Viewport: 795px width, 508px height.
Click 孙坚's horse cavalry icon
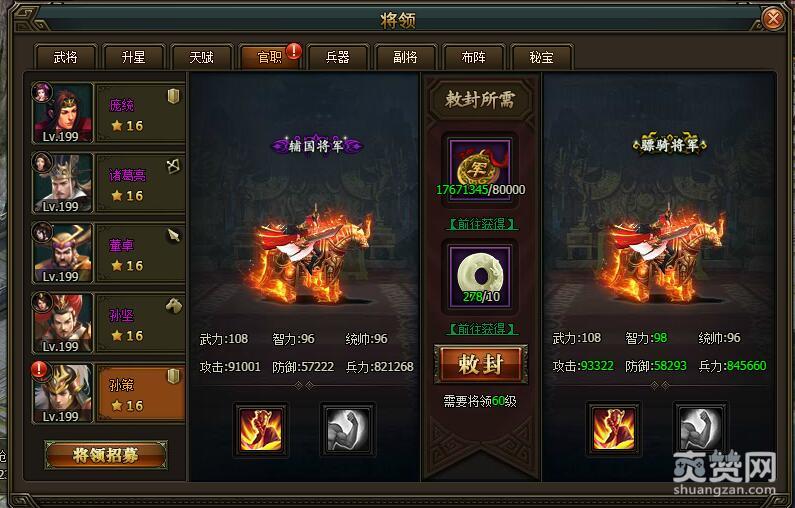tap(173, 305)
